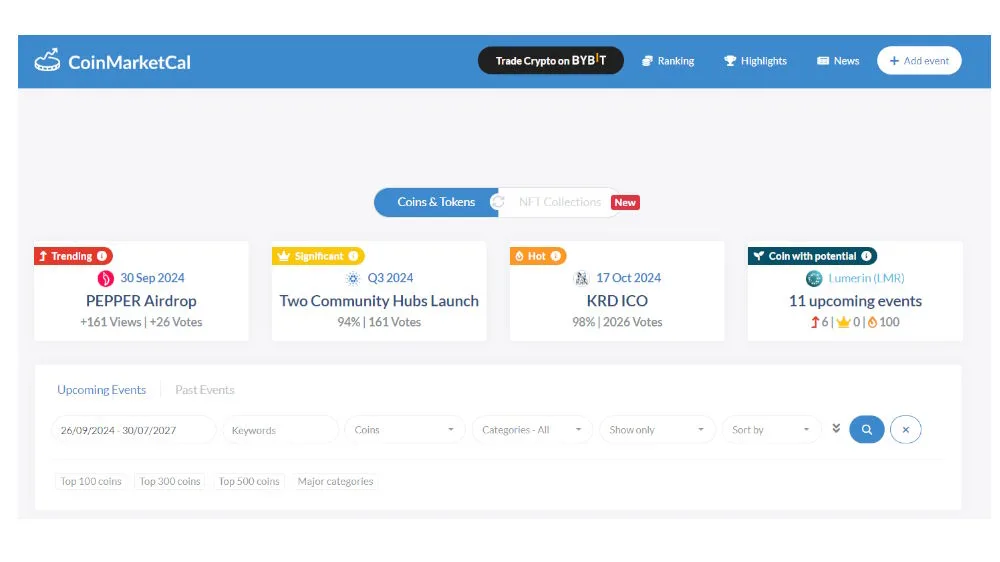Click the Add event button

[x=919, y=61]
